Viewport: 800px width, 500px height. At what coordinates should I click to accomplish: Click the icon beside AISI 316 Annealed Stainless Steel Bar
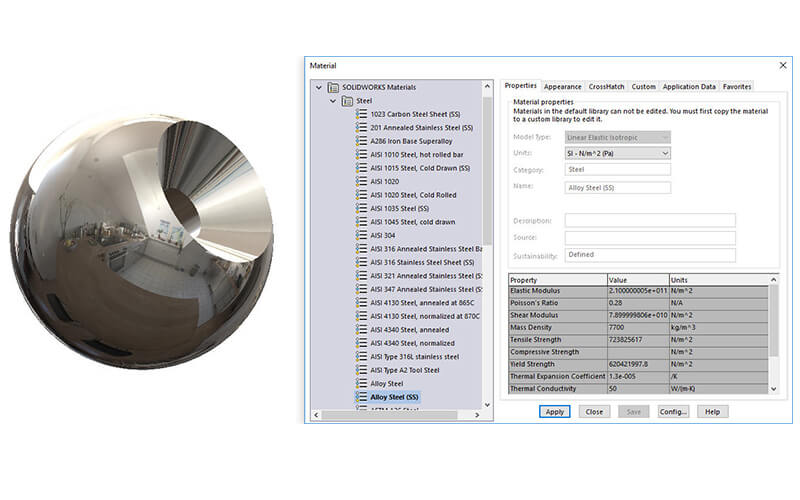coord(361,249)
